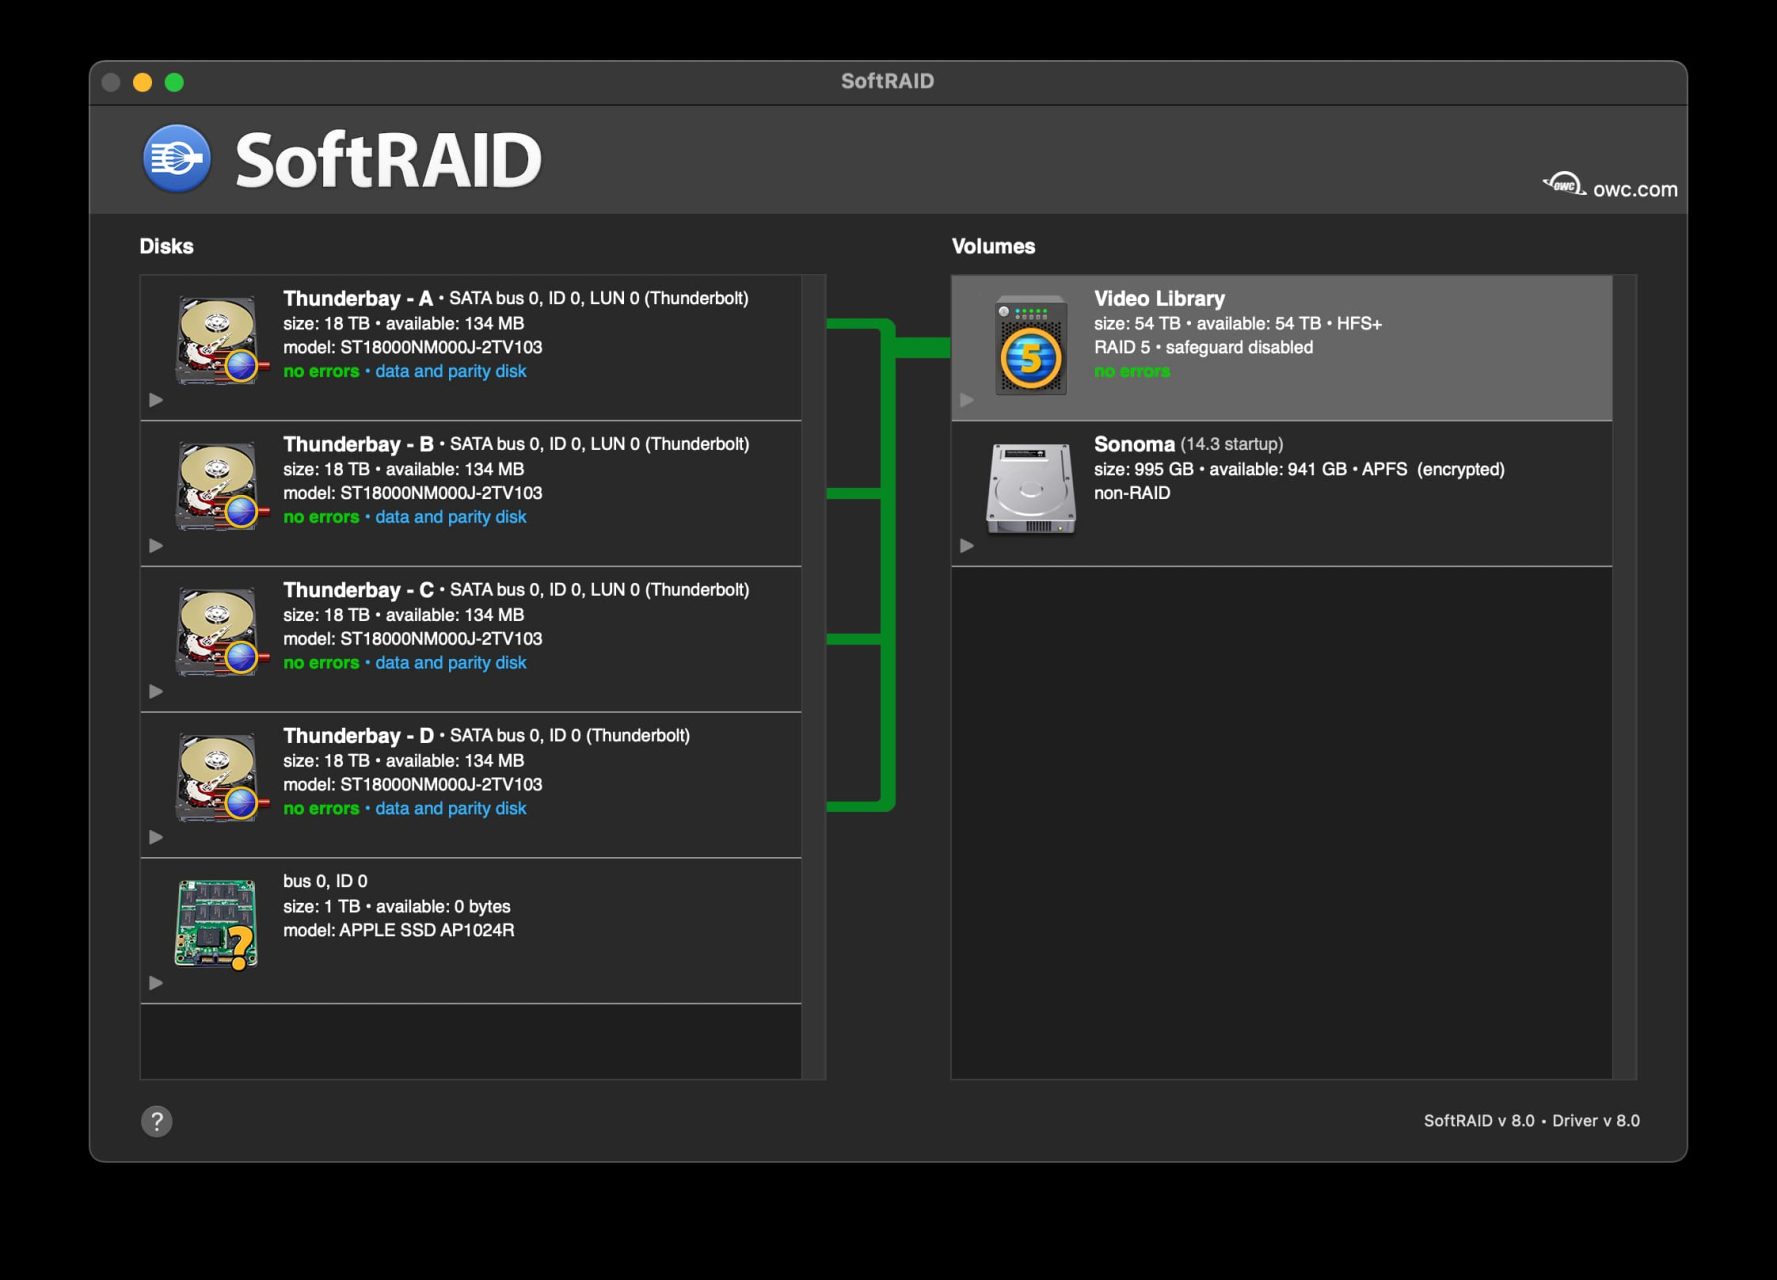1777x1280 pixels.
Task: Expand the Thunderbay - D details arrow
Action: [x=156, y=837]
